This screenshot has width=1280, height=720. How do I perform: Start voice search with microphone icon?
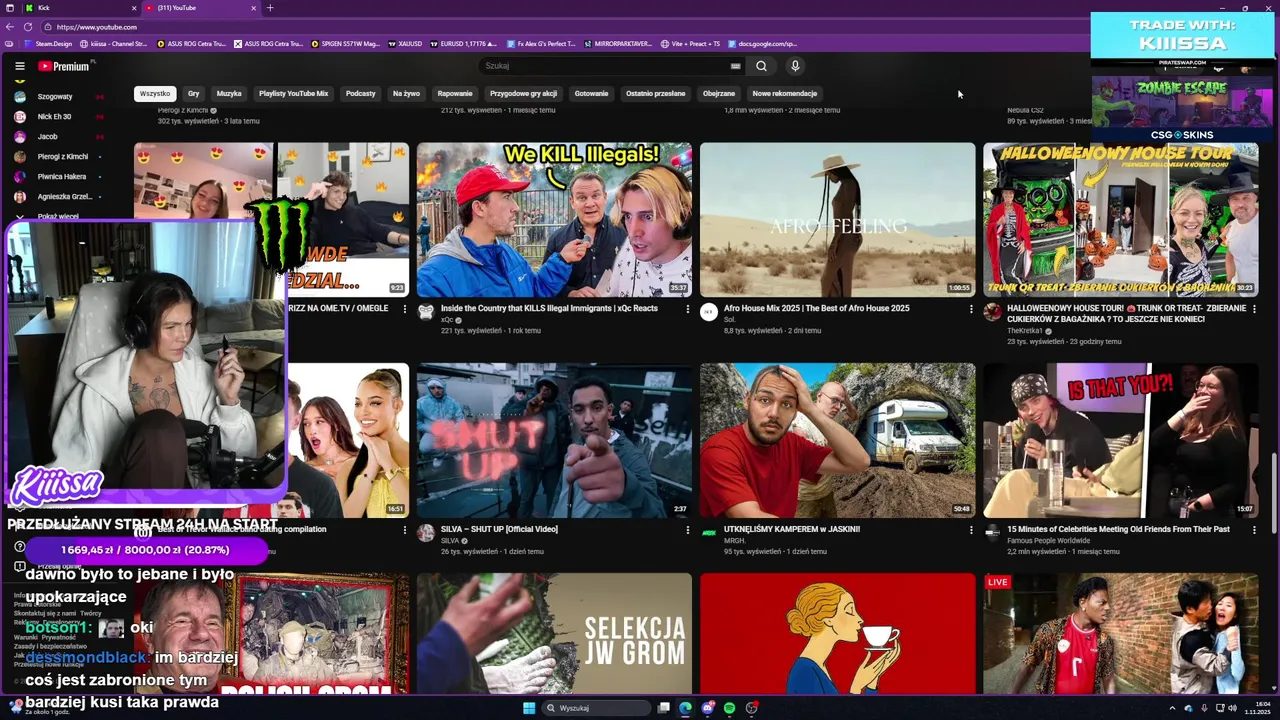[x=795, y=66]
